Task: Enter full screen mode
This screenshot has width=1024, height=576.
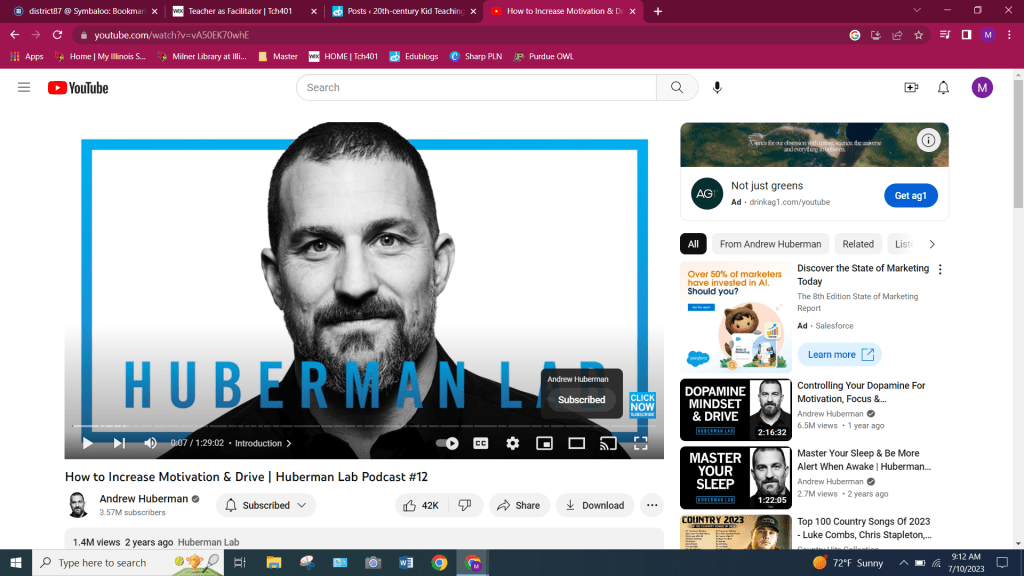Action: point(641,443)
